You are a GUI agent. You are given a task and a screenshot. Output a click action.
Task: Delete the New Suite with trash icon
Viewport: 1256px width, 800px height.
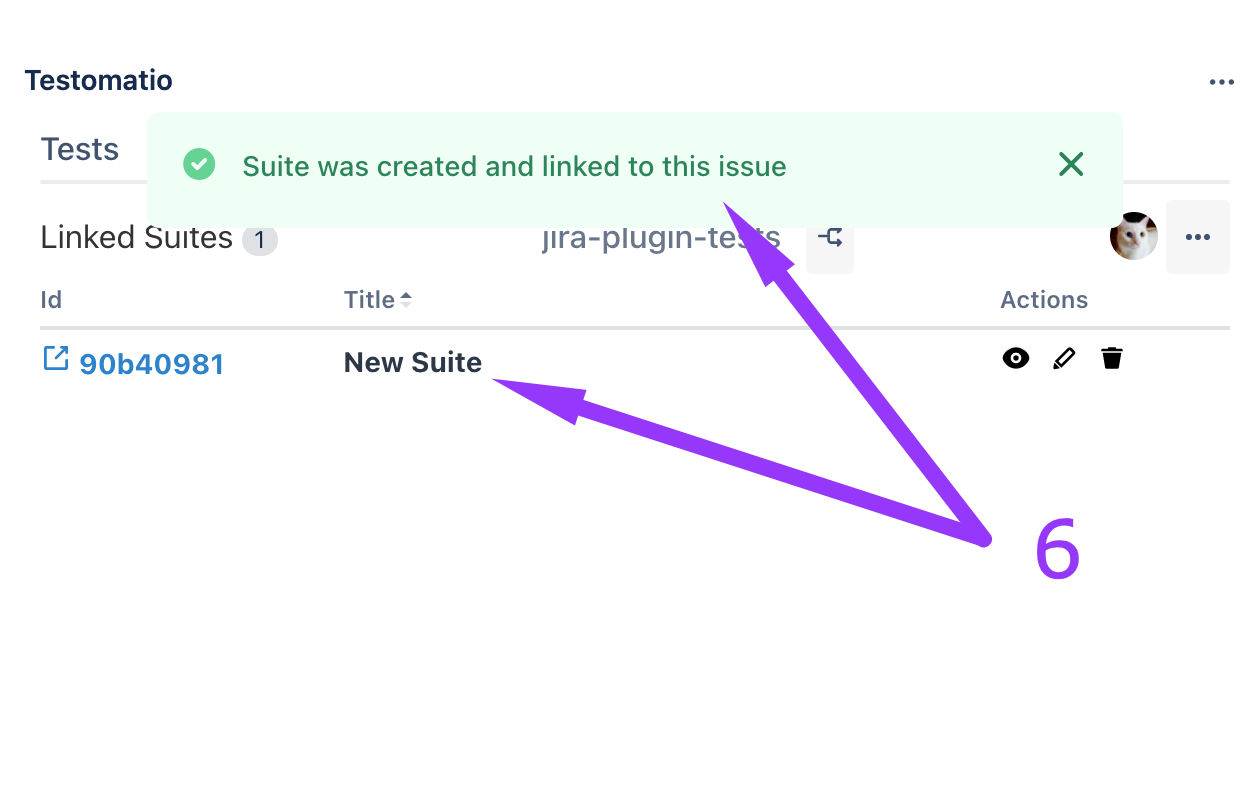pos(1112,358)
